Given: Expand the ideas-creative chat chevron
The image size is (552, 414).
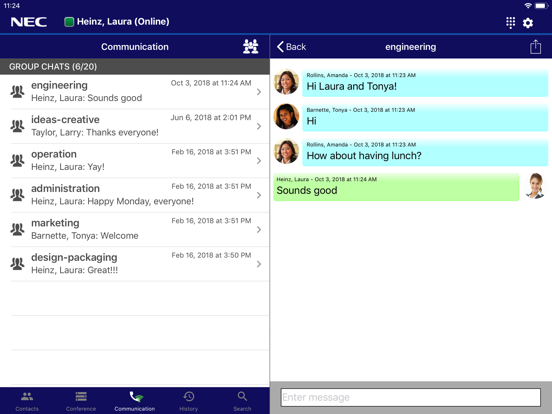Looking at the screenshot, I should (259, 126).
